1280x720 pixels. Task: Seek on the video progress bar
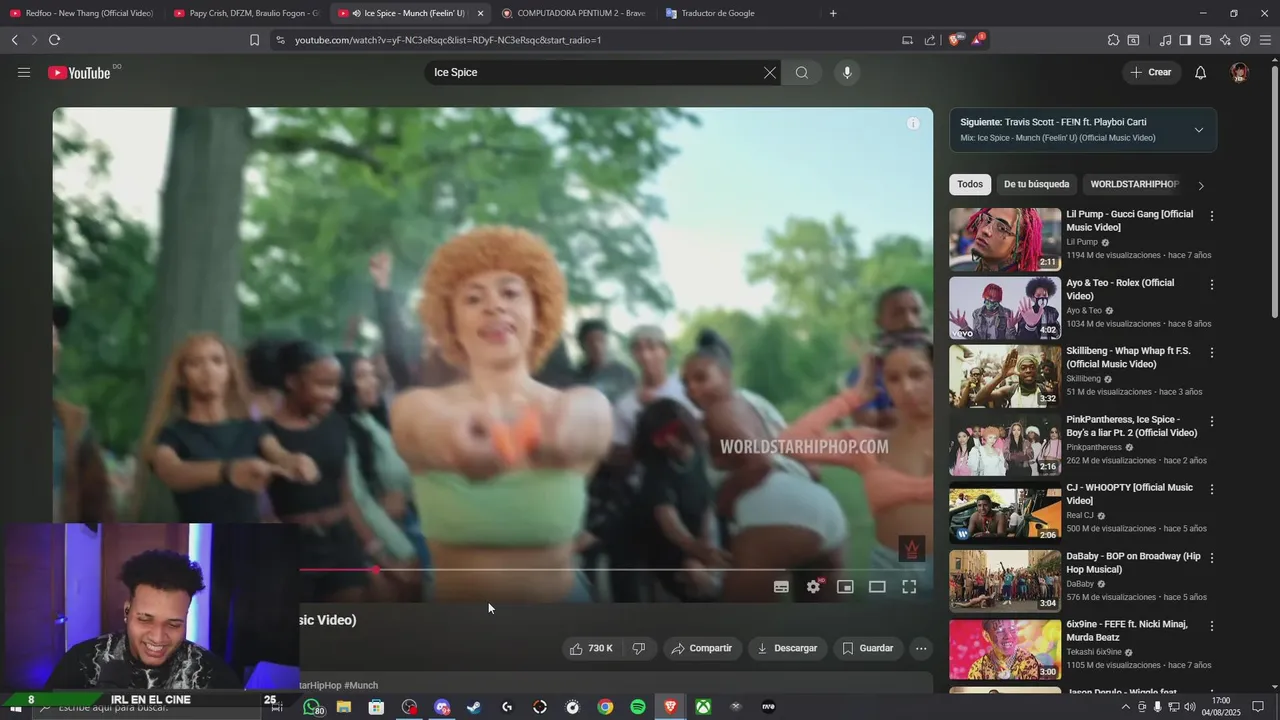[610, 570]
